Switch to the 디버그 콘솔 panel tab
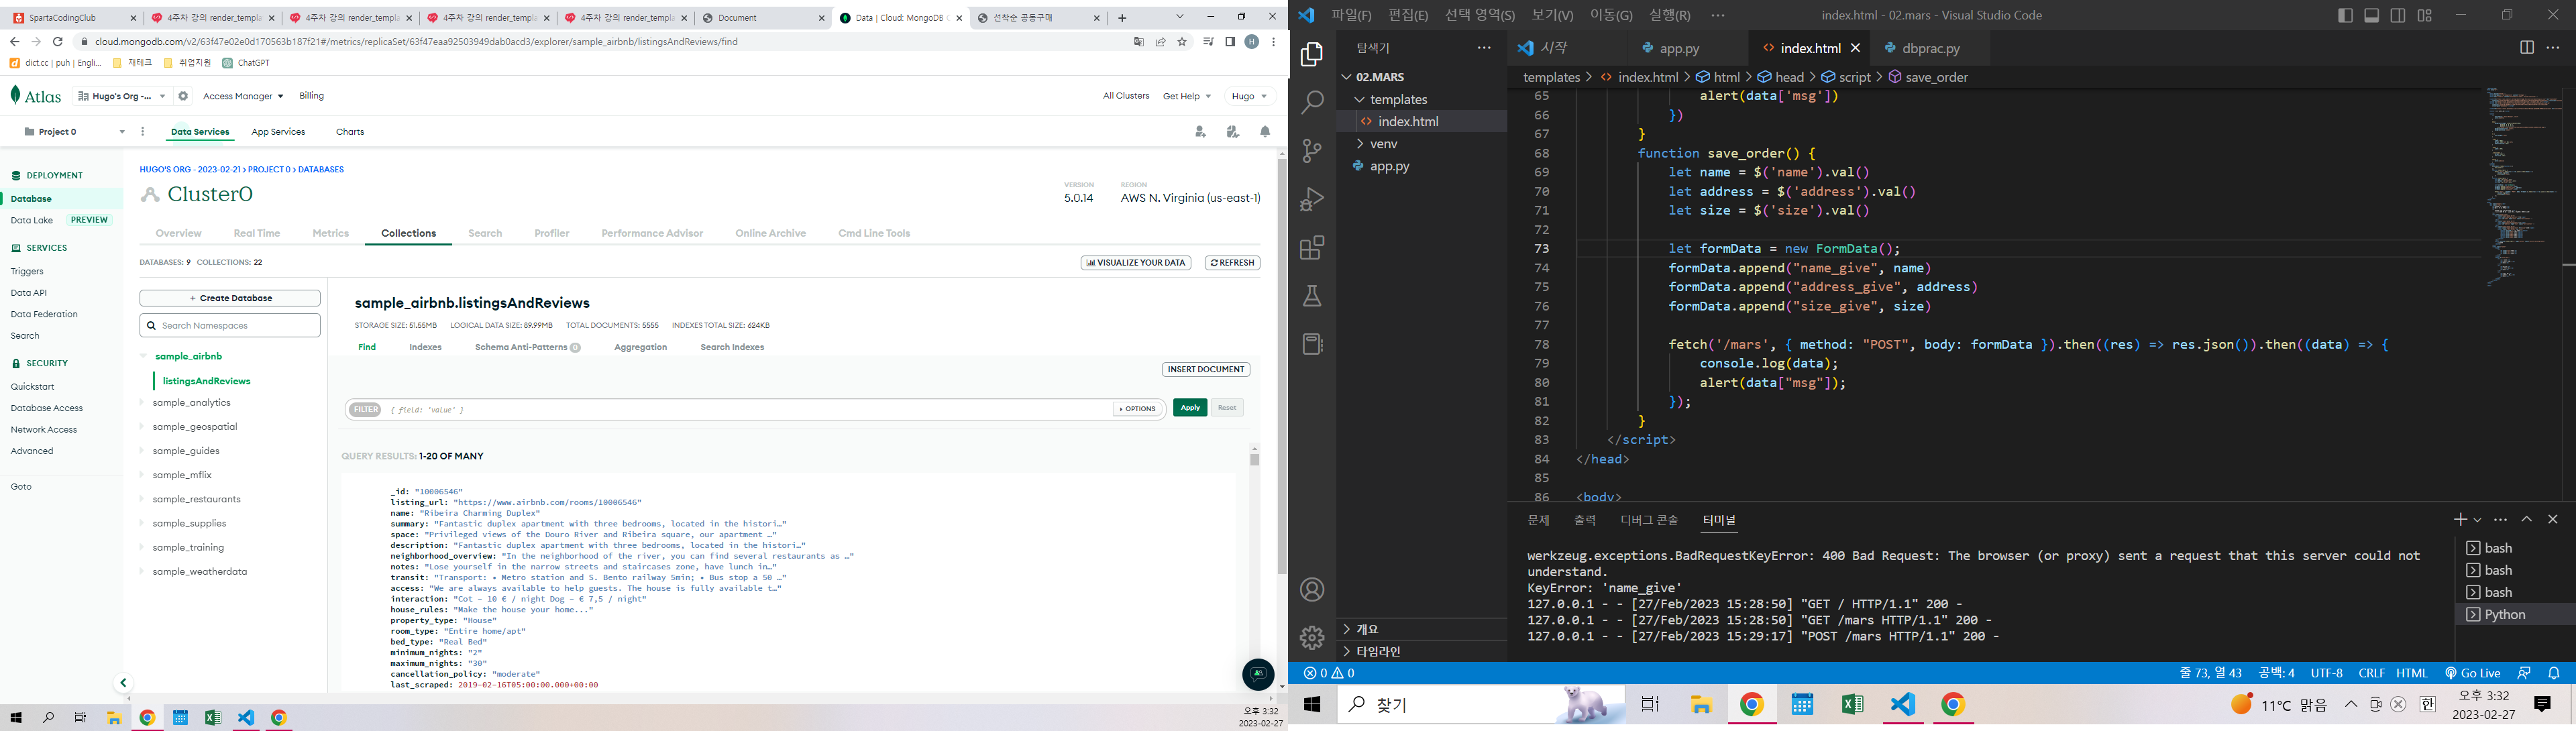 coord(1649,520)
